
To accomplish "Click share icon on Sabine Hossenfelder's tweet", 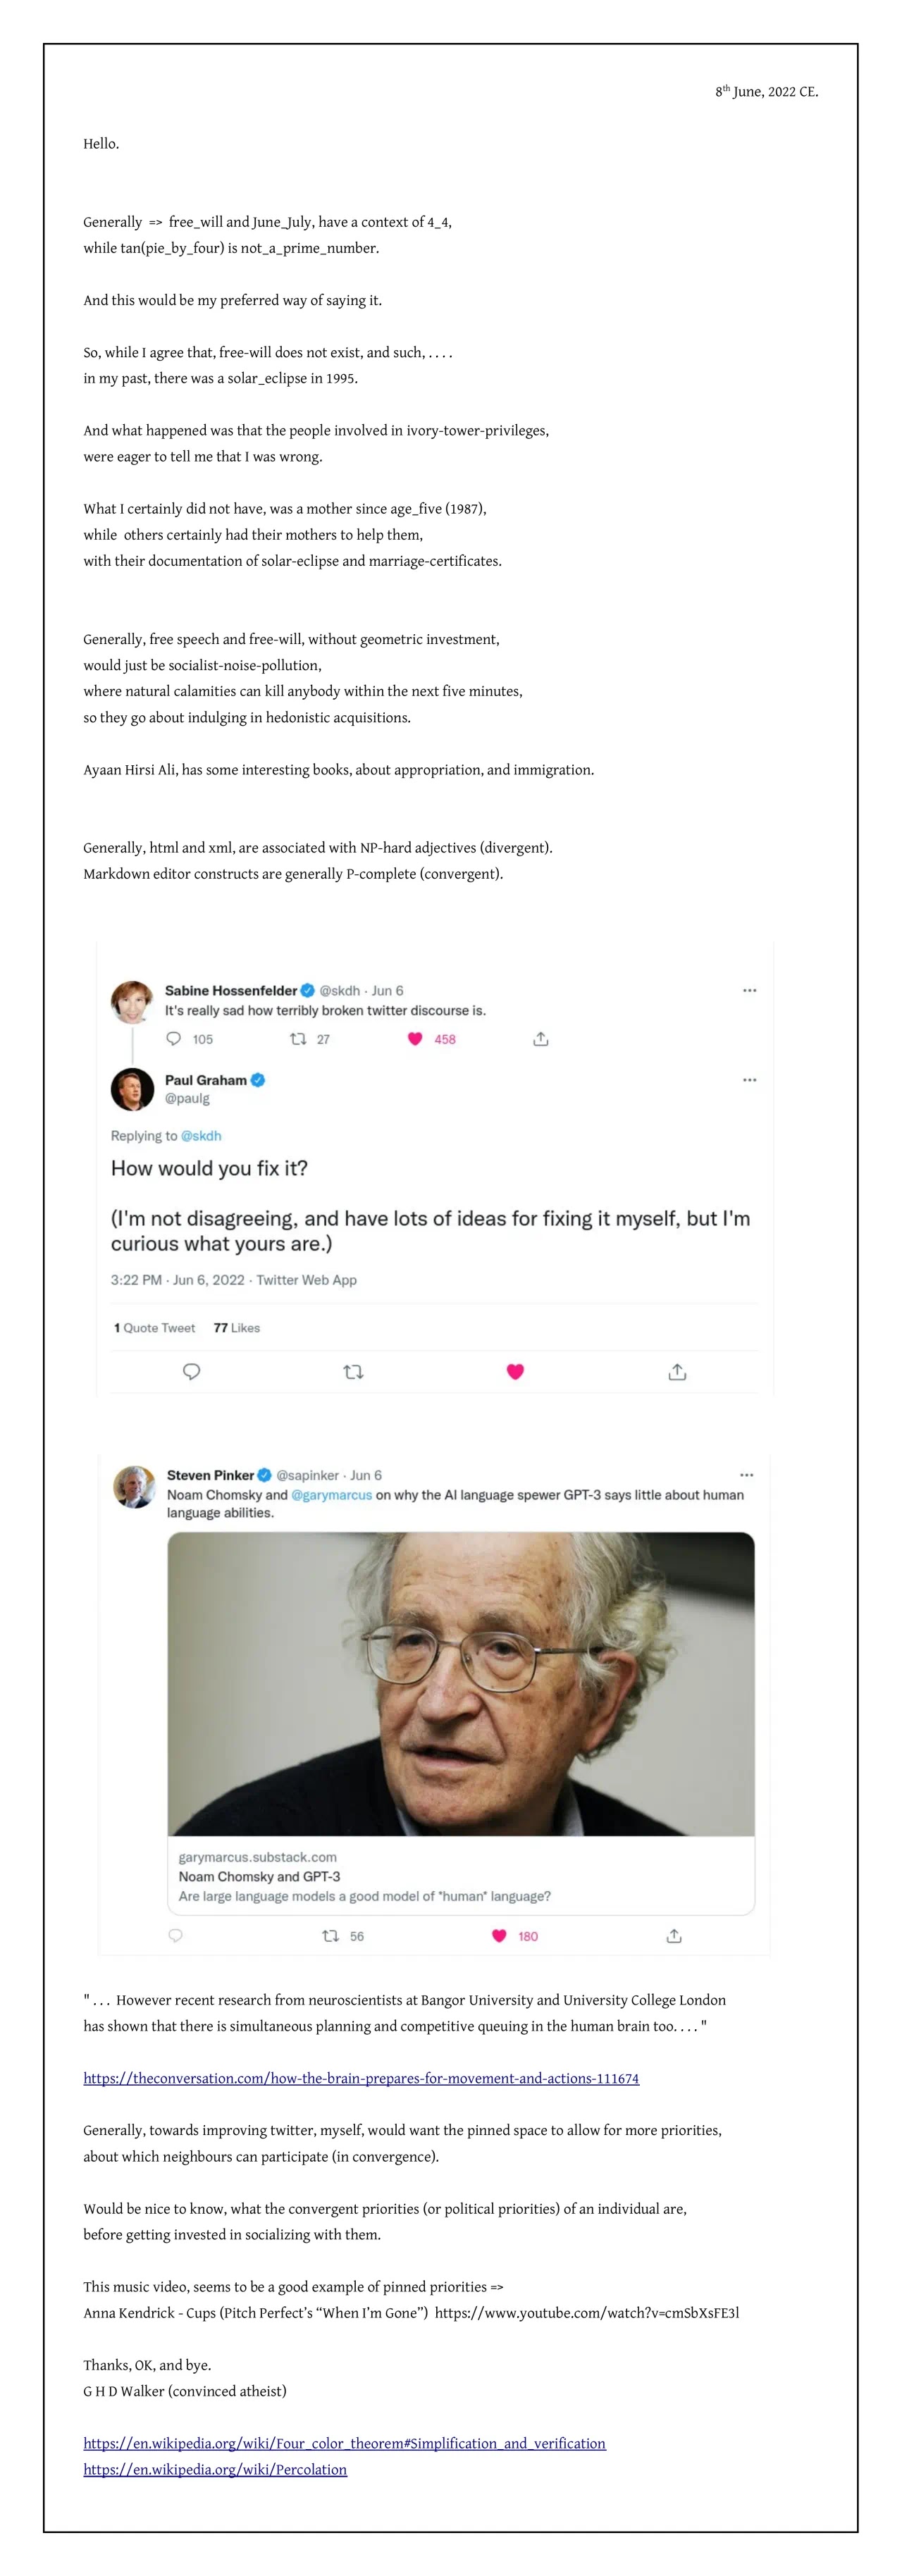I will coord(541,1039).
